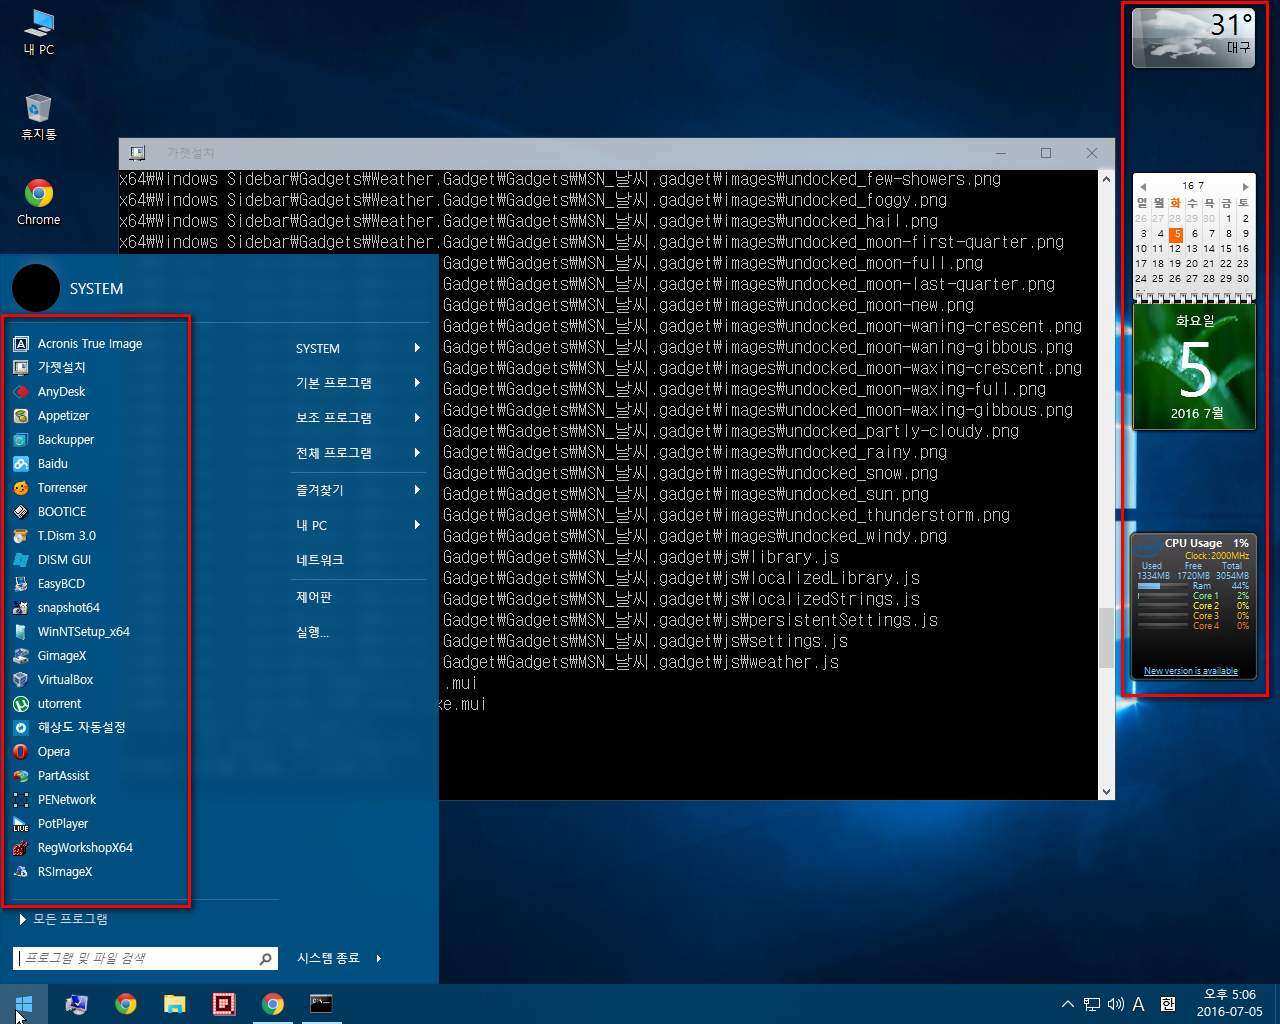Click the SYSTEM user name header
1280x1024 pixels.
click(97, 289)
